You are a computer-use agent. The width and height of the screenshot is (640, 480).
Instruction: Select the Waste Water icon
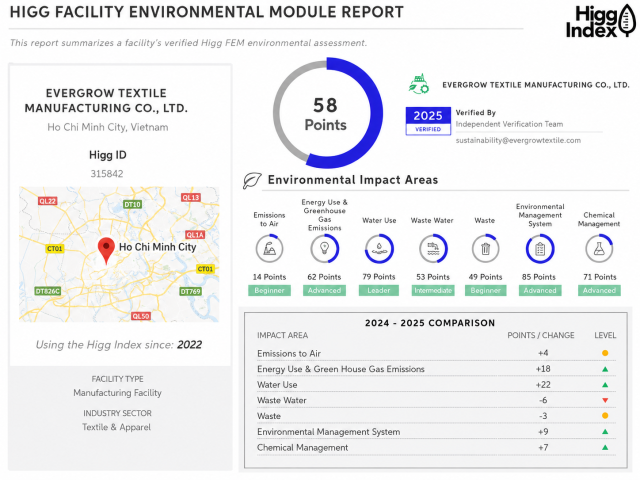click(433, 249)
